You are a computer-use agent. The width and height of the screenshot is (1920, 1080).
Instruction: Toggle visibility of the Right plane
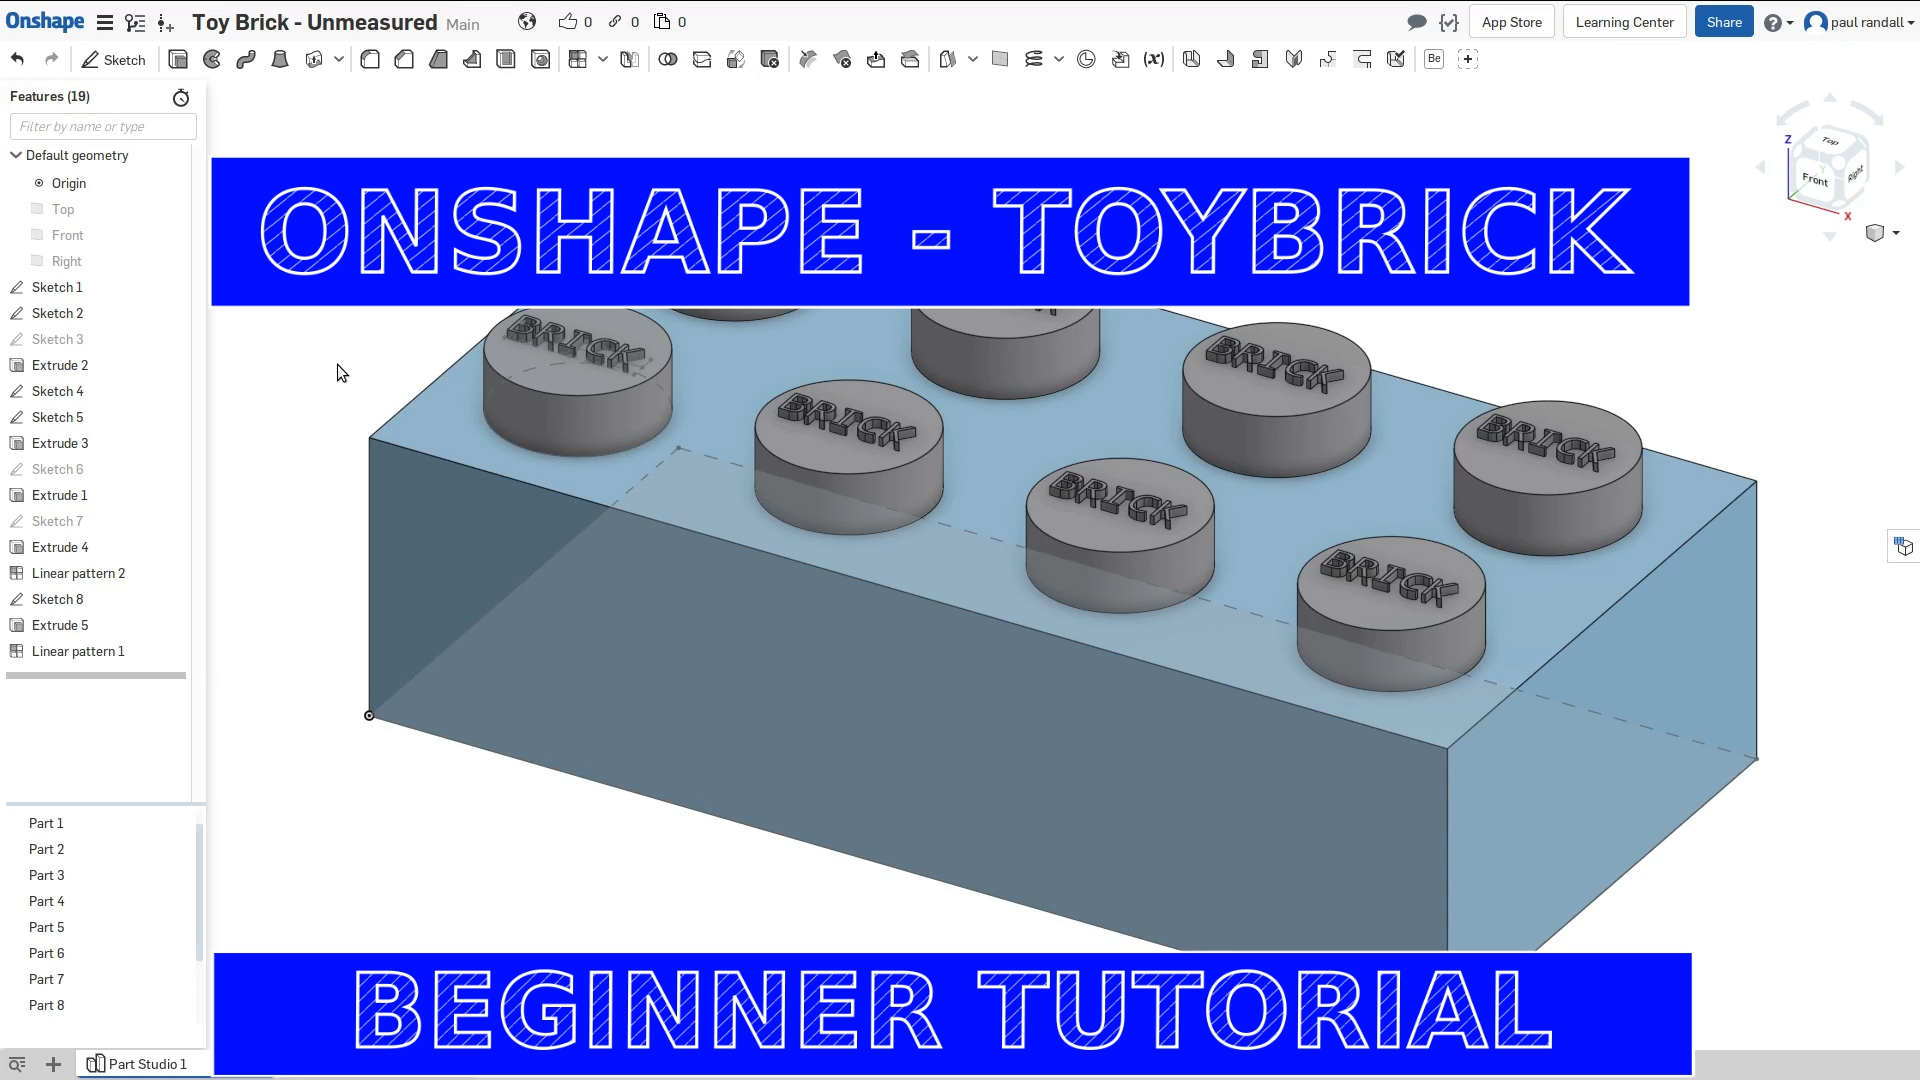click(x=37, y=261)
